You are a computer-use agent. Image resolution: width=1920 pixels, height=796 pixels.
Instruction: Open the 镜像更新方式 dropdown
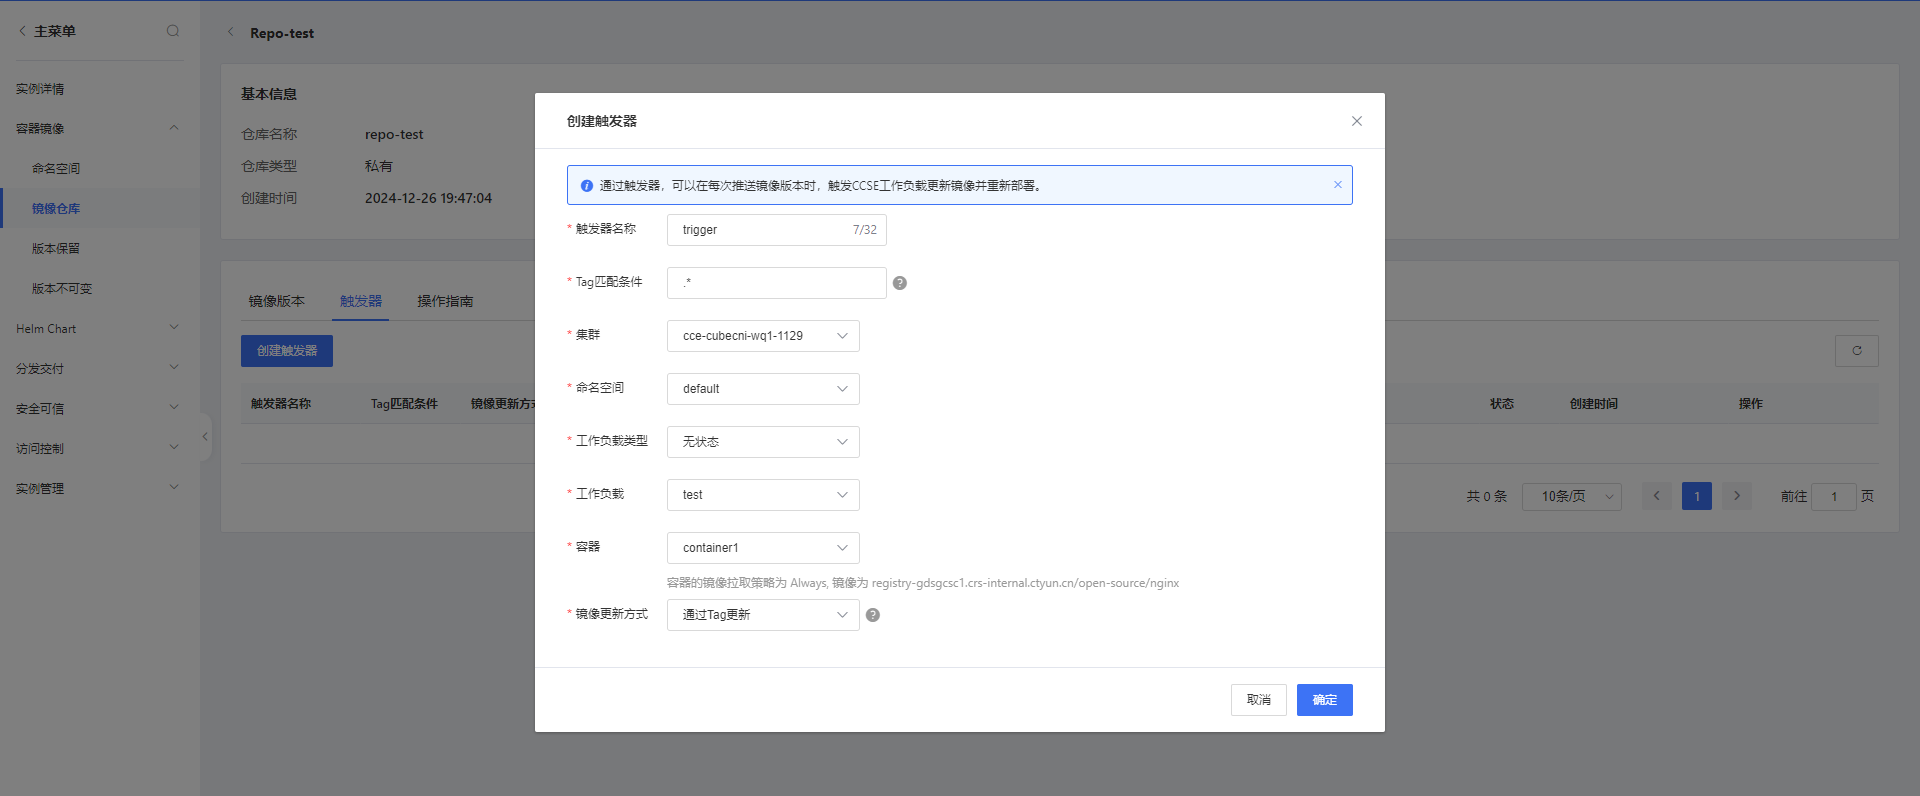pyautogui.click(x=763, y=615)
